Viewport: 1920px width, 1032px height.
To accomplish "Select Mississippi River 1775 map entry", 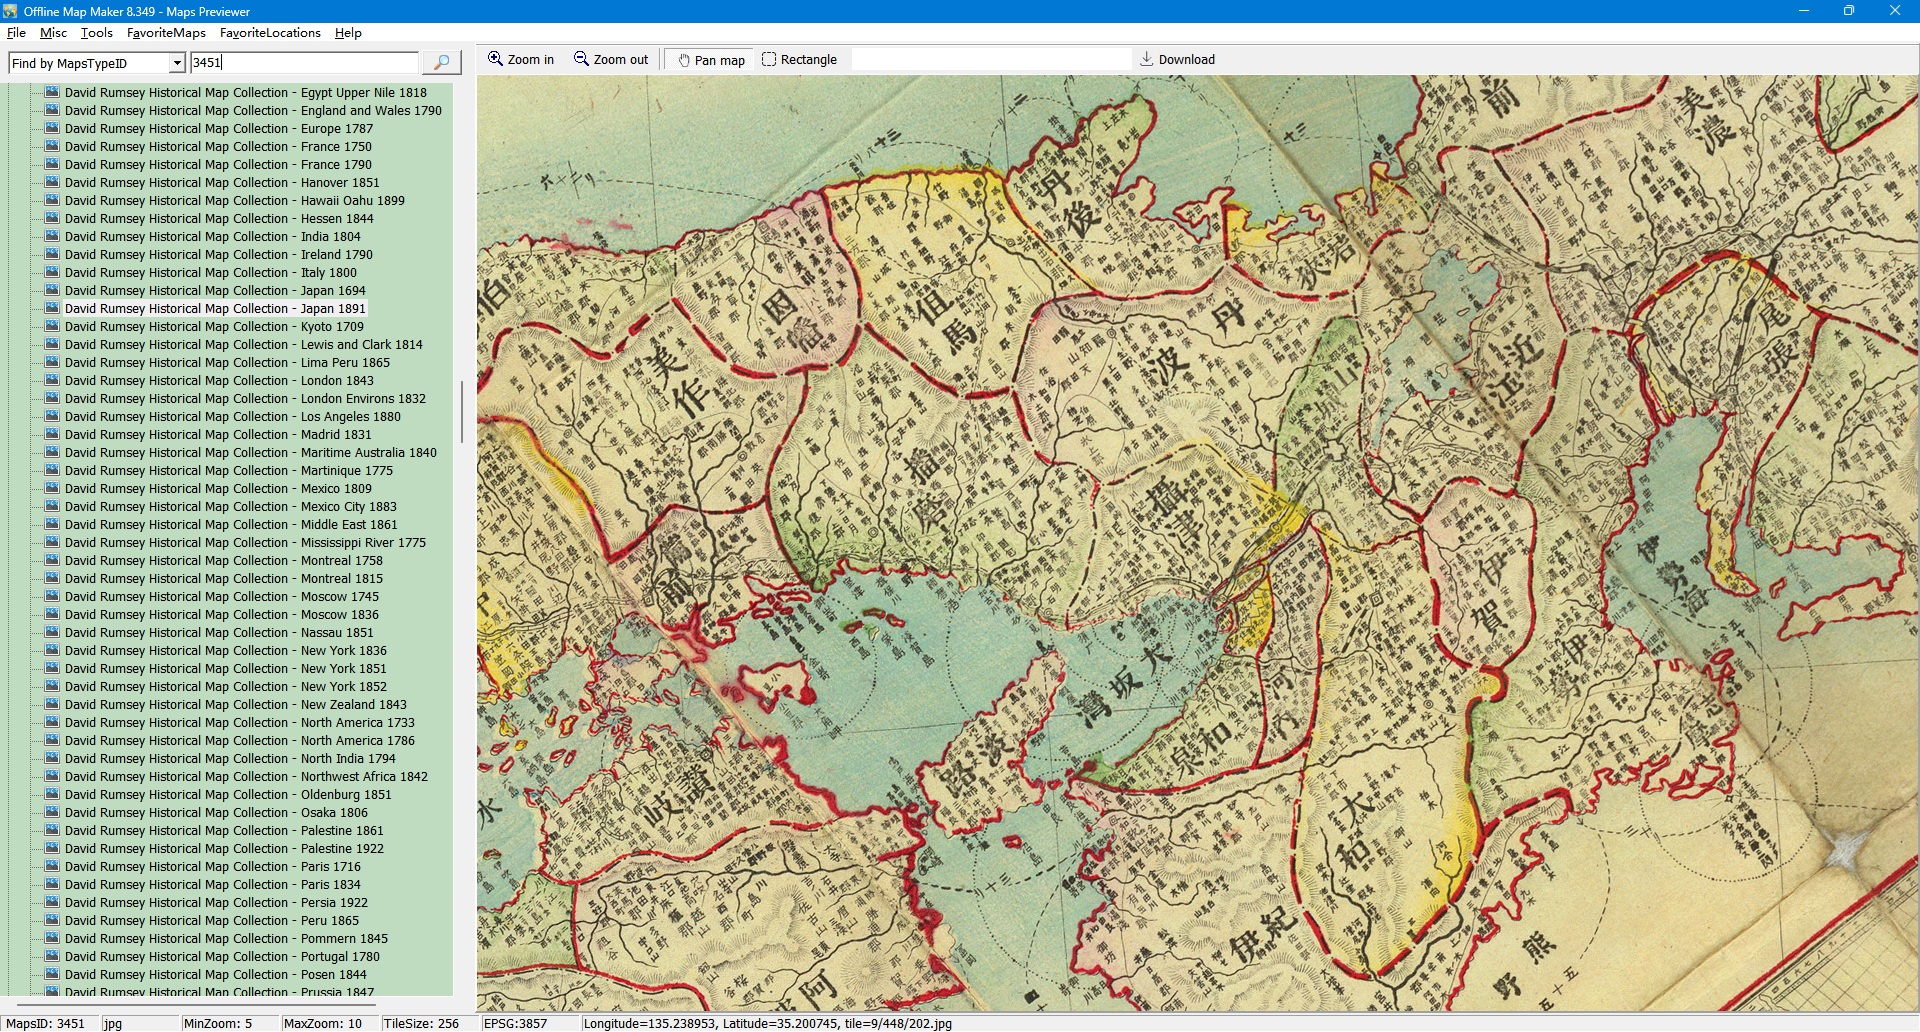I will 245,543.
